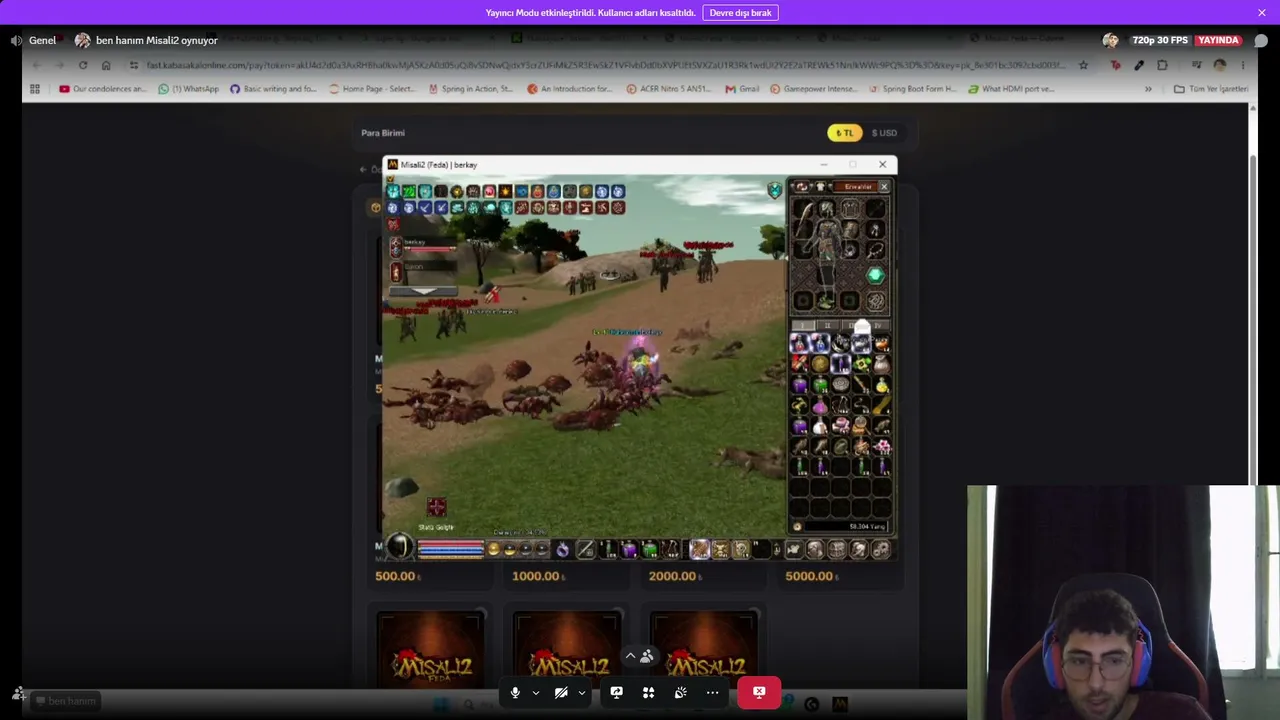Viewport: 1280px width, 720px height.
Task: Open the Genel voice channel label
Action: click(42, 40)
